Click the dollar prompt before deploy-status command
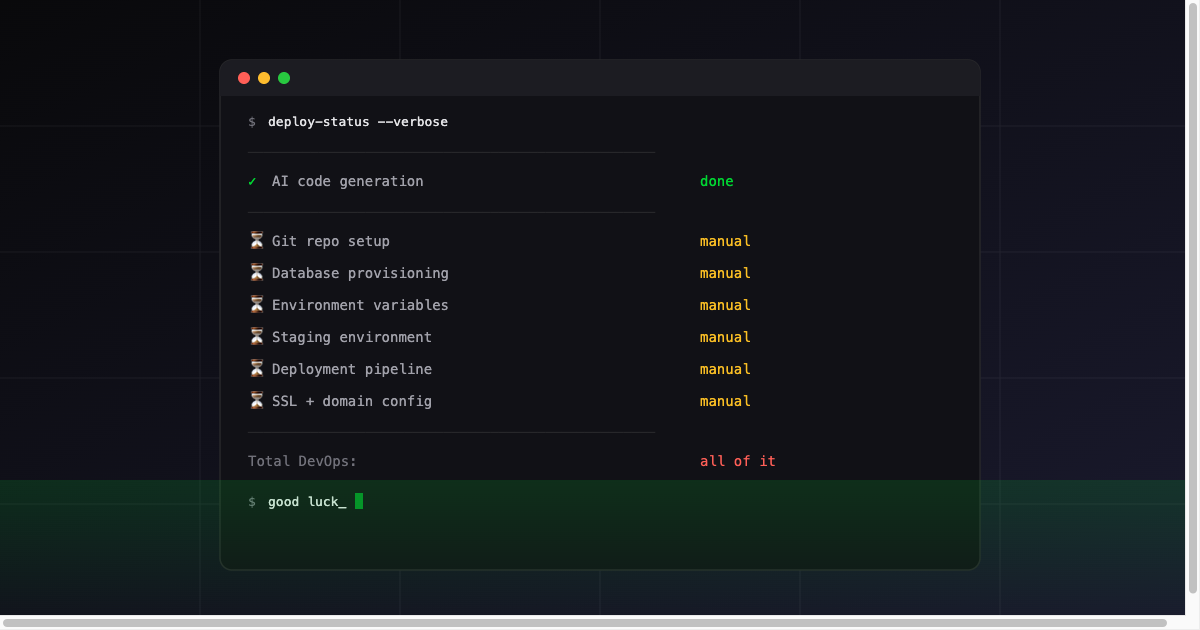This screenshot has width=1200, height=630. coord(251,121)
